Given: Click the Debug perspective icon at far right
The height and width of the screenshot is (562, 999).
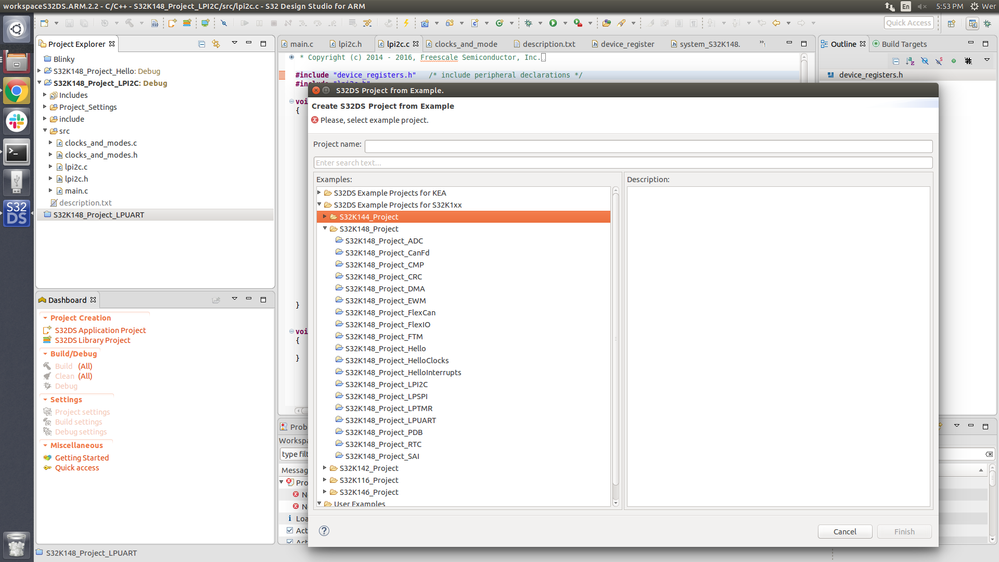Looking at the screenshot, I should click(x=988, y=23).
